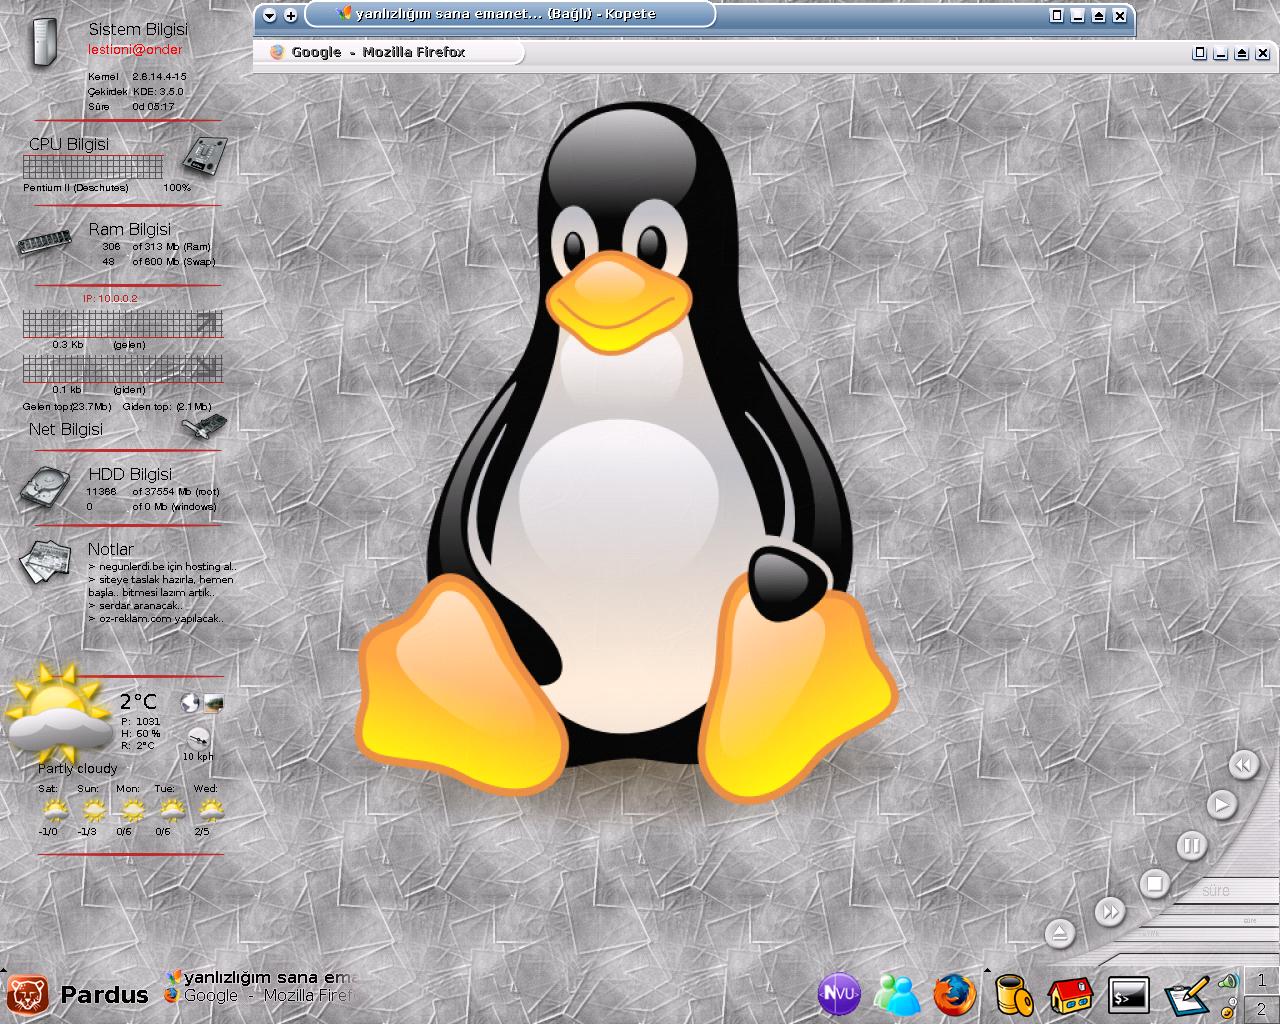The image size is (1280, 1024).
Task: Switch to virtual desktop 1
Action: click(1262, 981)
